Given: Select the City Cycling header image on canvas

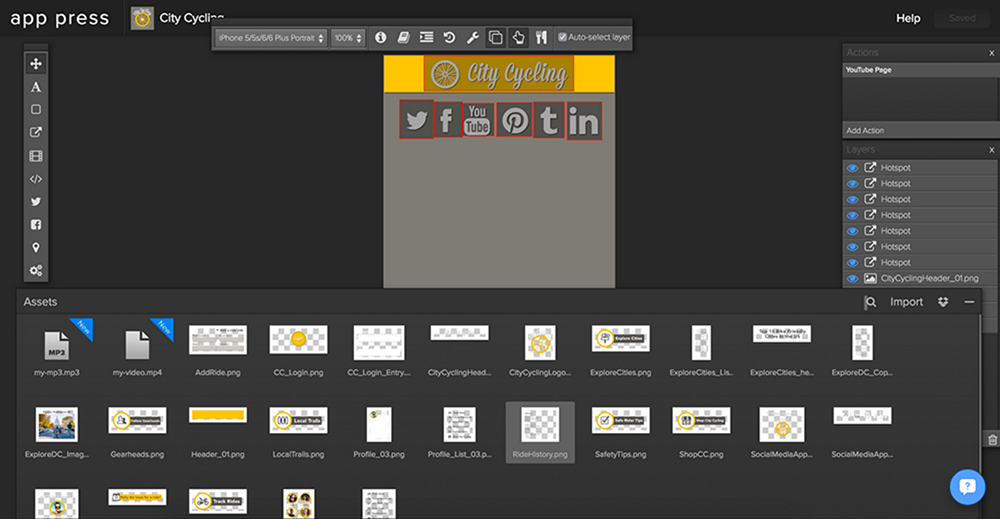Looking at the screenshot, I should pyautogui.click(x=499, y=74).
